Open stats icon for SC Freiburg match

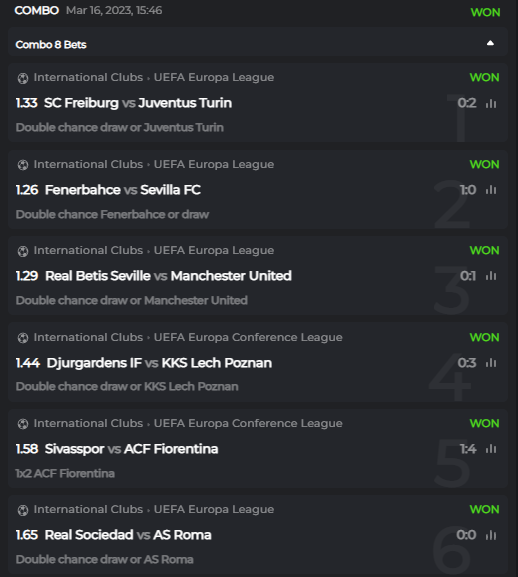click(x=491, y=103)
